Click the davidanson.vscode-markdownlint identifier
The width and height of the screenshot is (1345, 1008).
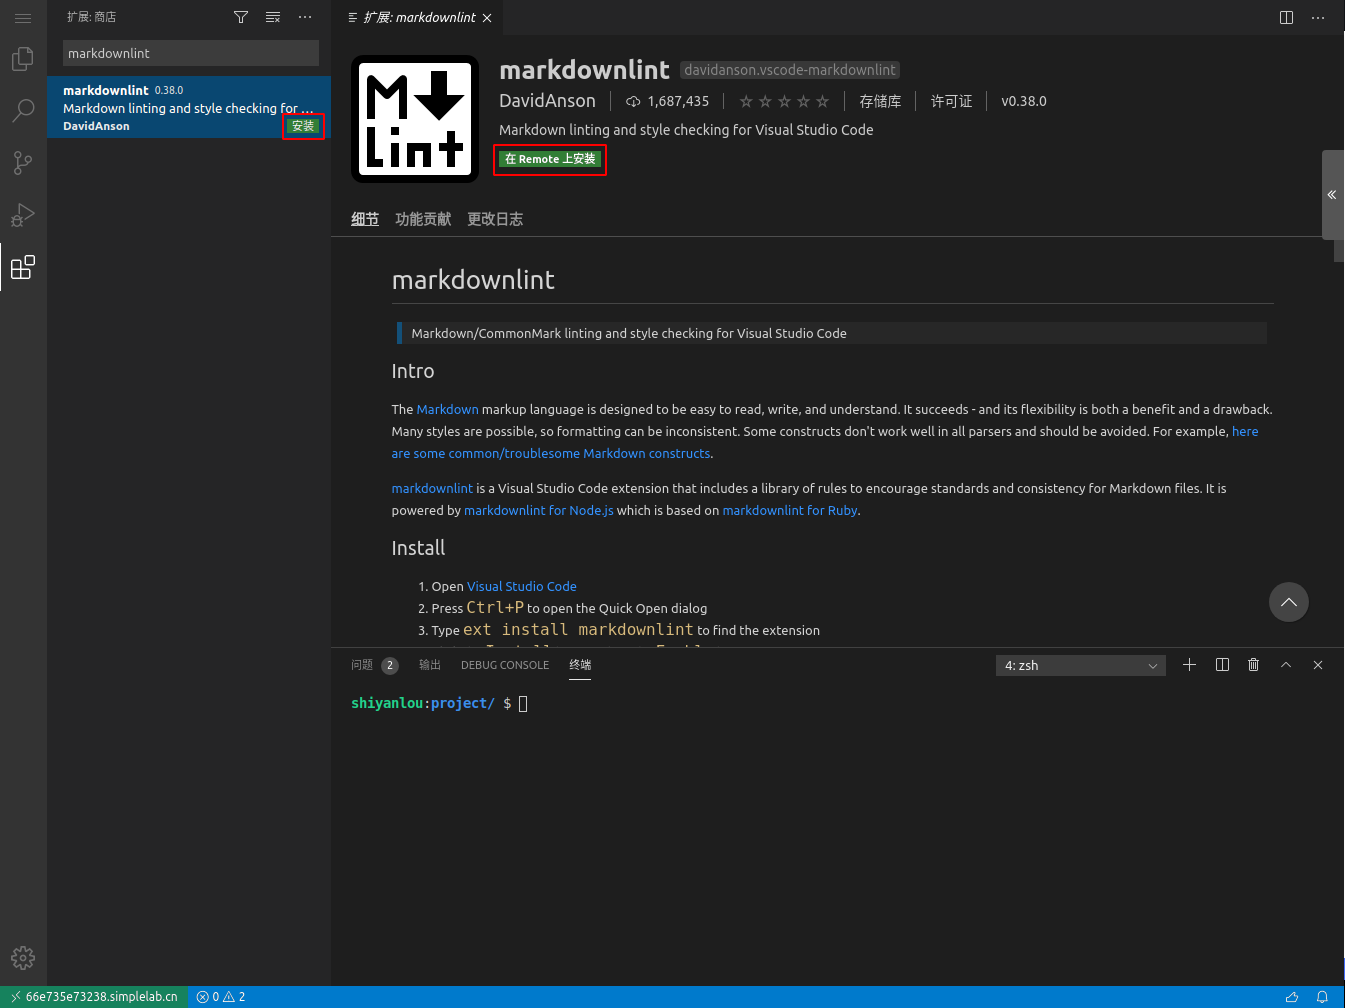click(790, 70)
